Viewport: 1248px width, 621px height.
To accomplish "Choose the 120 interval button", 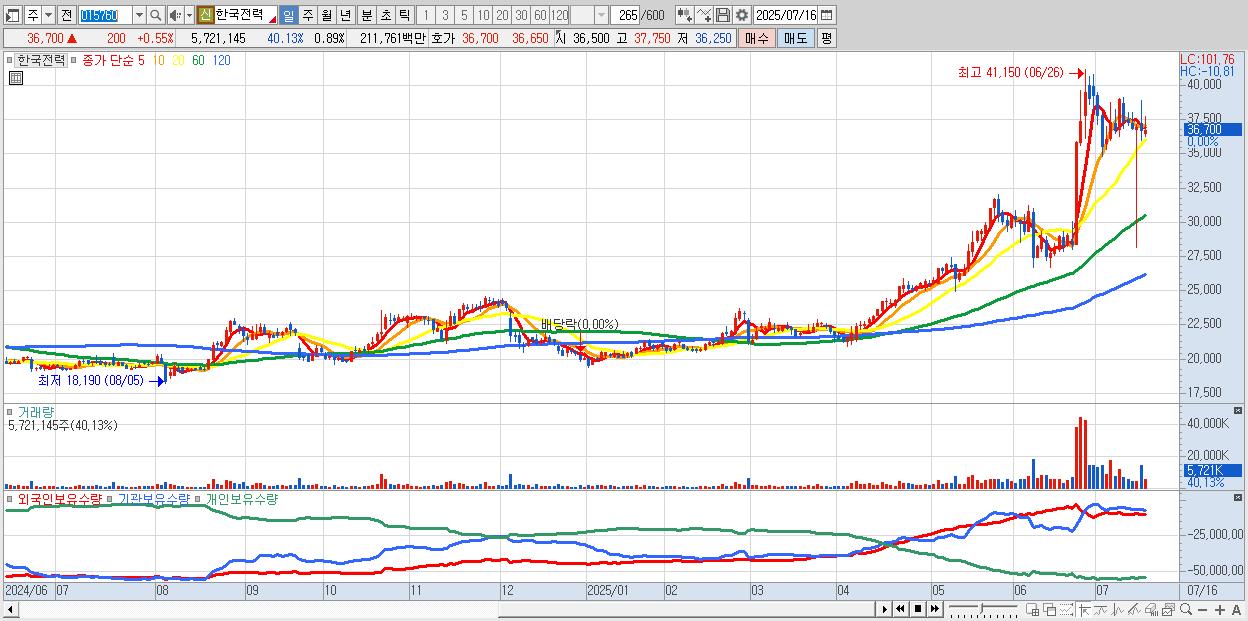I will click(559, 15).
